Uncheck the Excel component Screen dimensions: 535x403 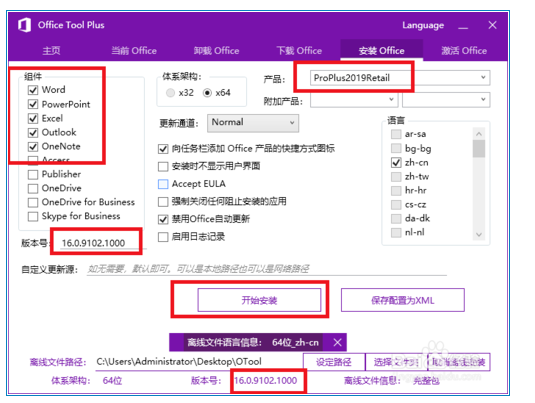coord(33,118)
